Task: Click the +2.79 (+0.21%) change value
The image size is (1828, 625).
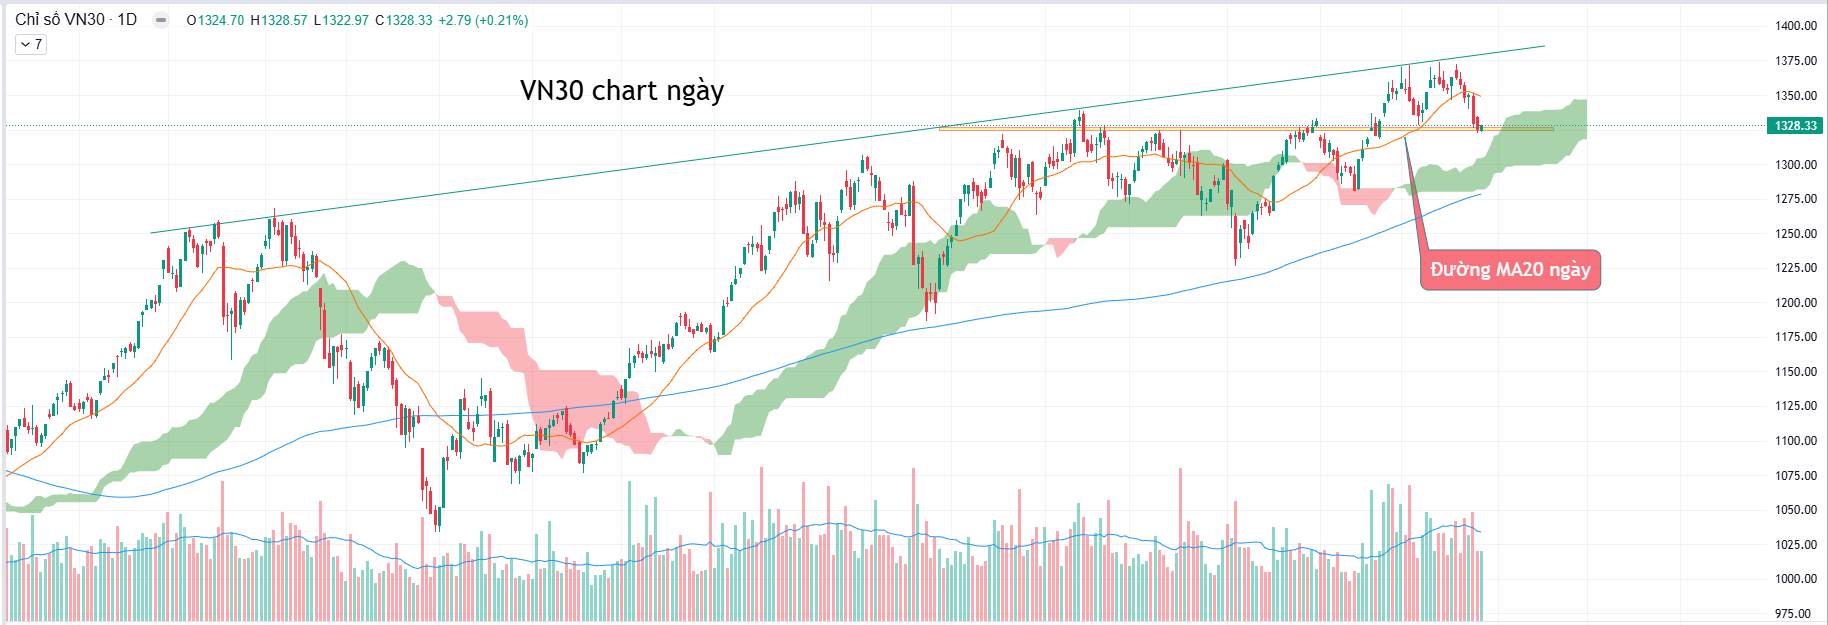Action: 485,20
